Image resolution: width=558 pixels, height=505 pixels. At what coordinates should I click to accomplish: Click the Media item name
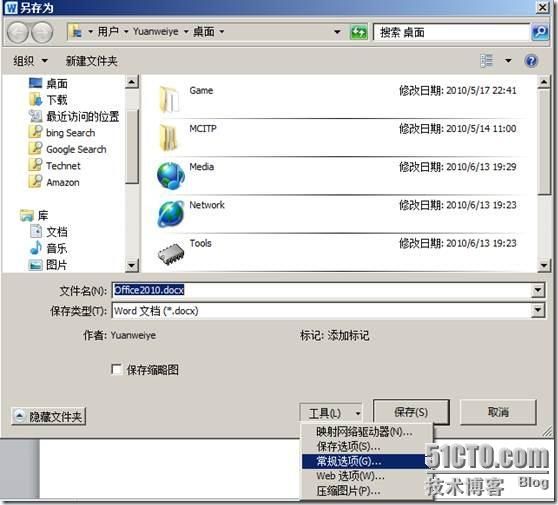(x=201, y=167)
